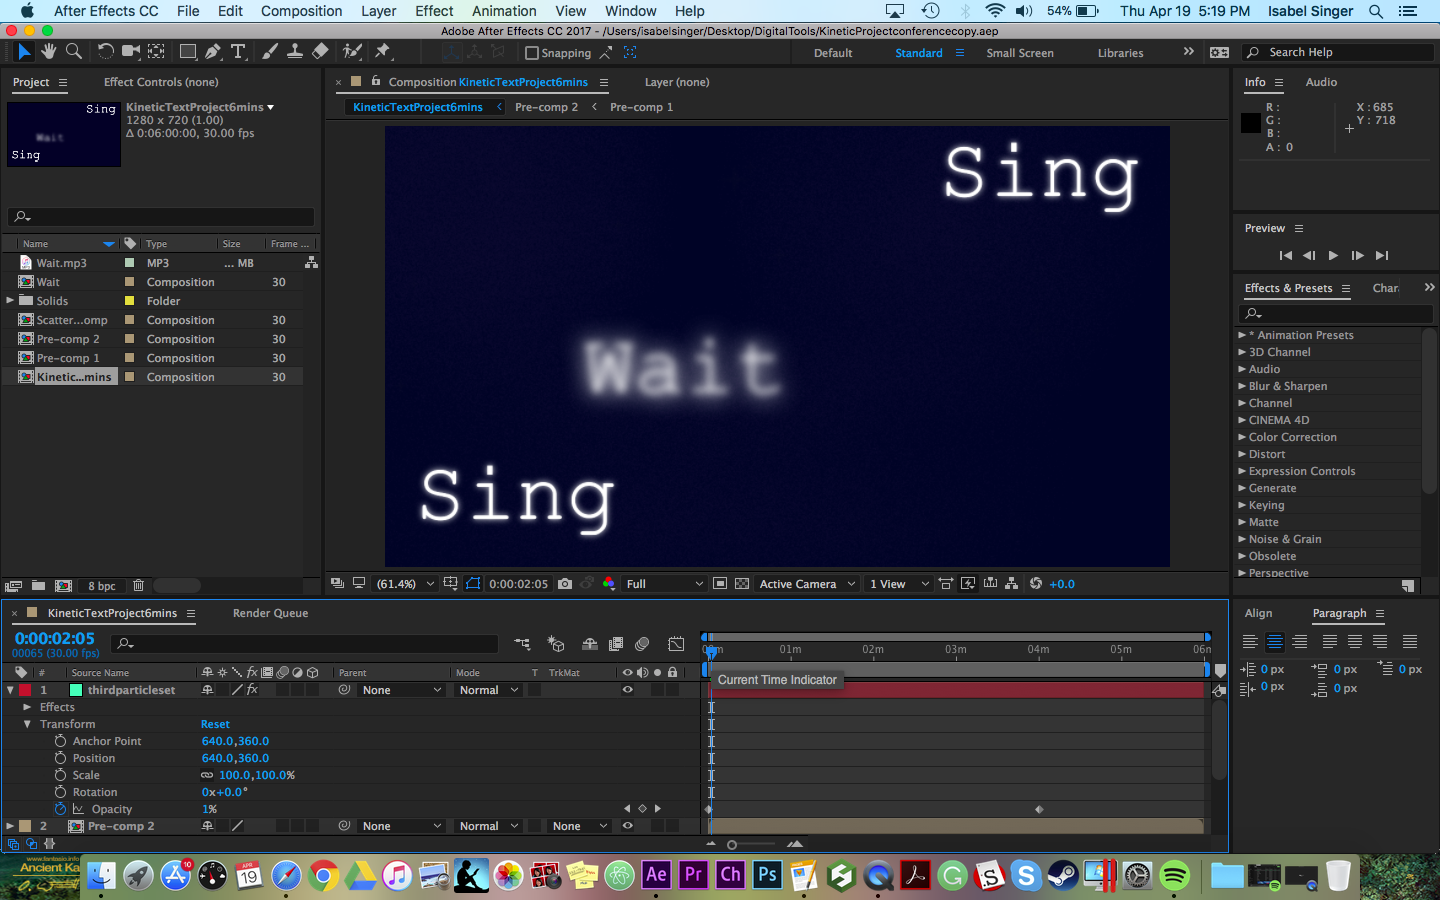
Task: Toggle the Motion Blur enable switch
Action: tap(642, 644)
